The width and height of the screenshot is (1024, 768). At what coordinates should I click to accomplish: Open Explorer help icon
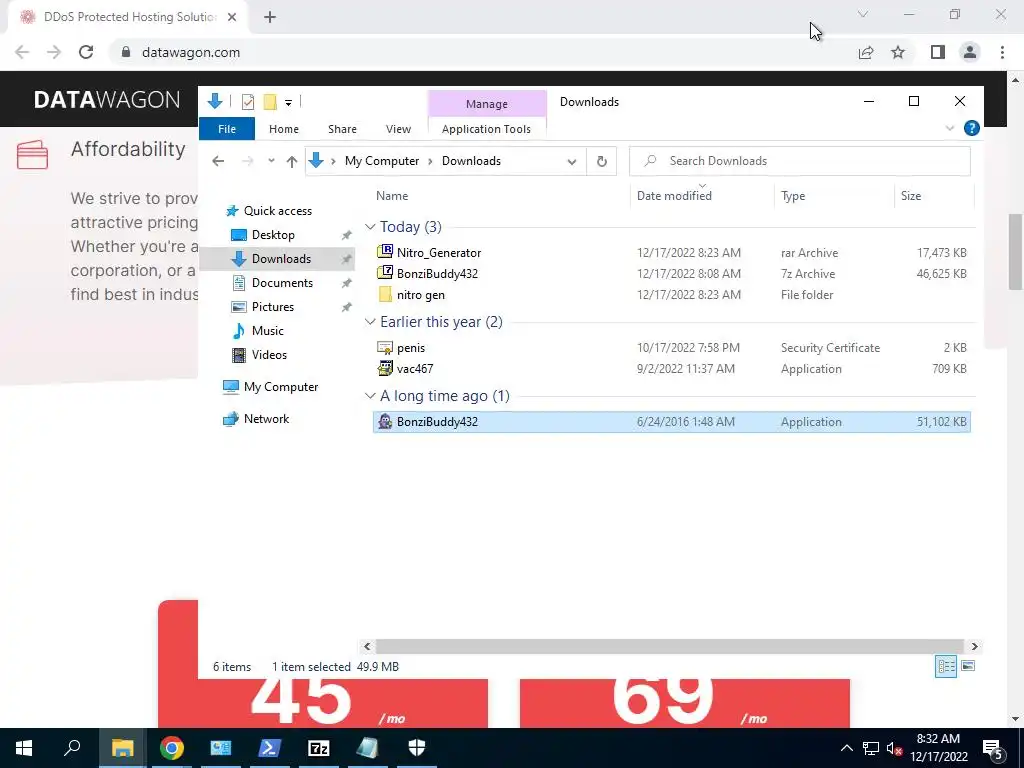tap(971, 129)
